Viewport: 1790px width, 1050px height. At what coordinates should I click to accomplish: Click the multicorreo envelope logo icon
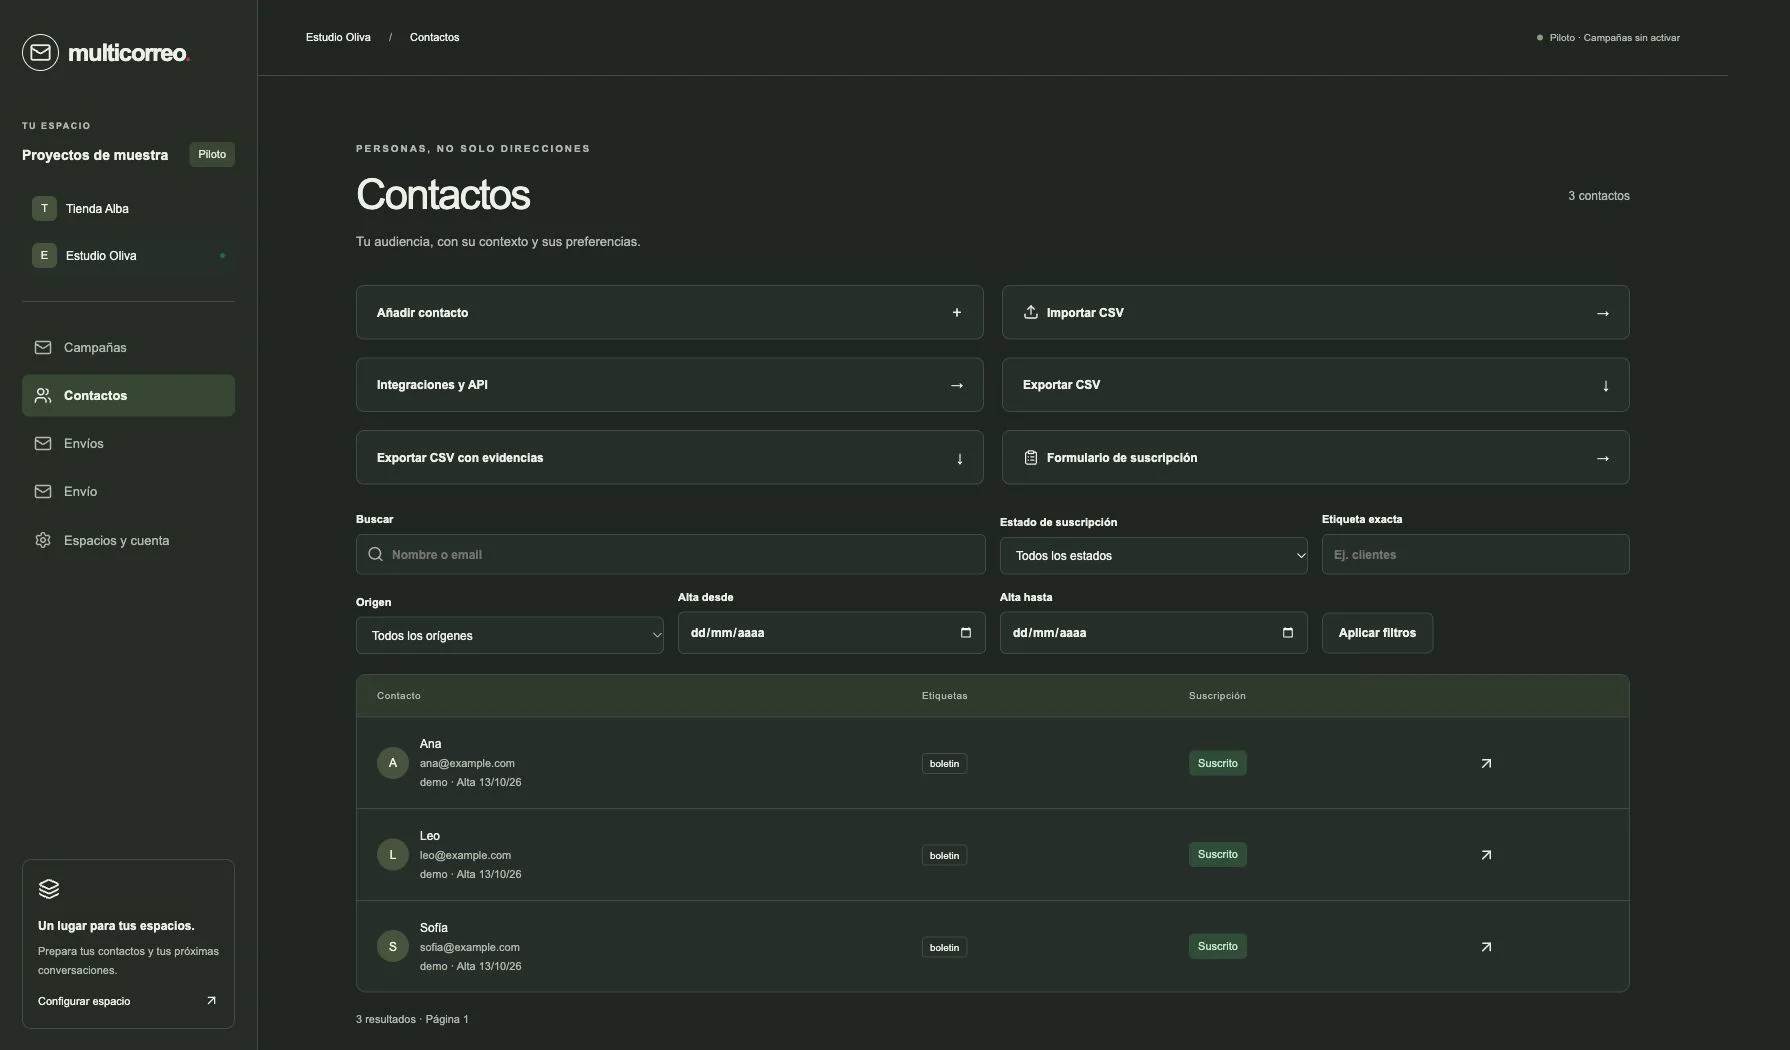[x=40, y=52]
